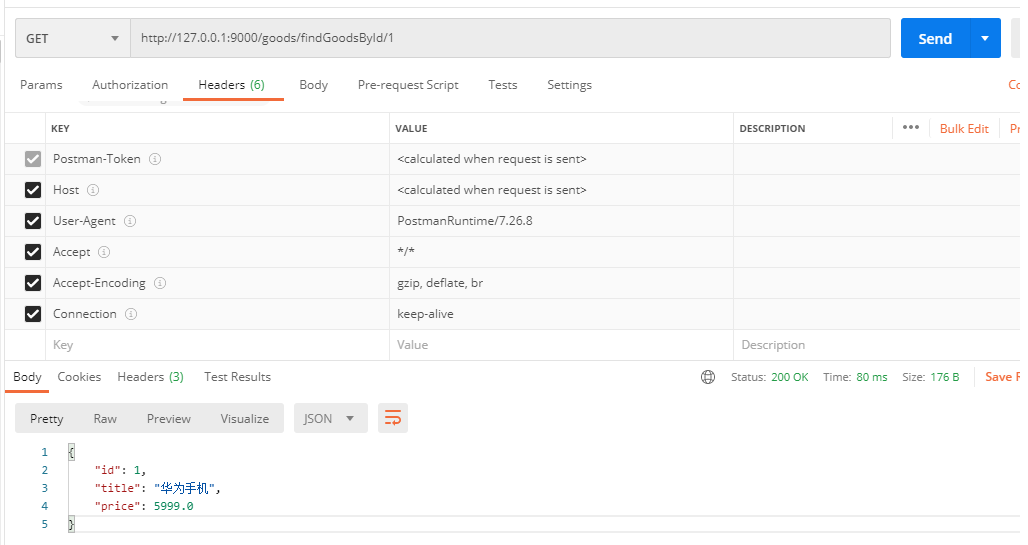Open the GET method dropdown
Viewport: 1028px width, 545px height.
pyautogui.click(x=73, y=38)
